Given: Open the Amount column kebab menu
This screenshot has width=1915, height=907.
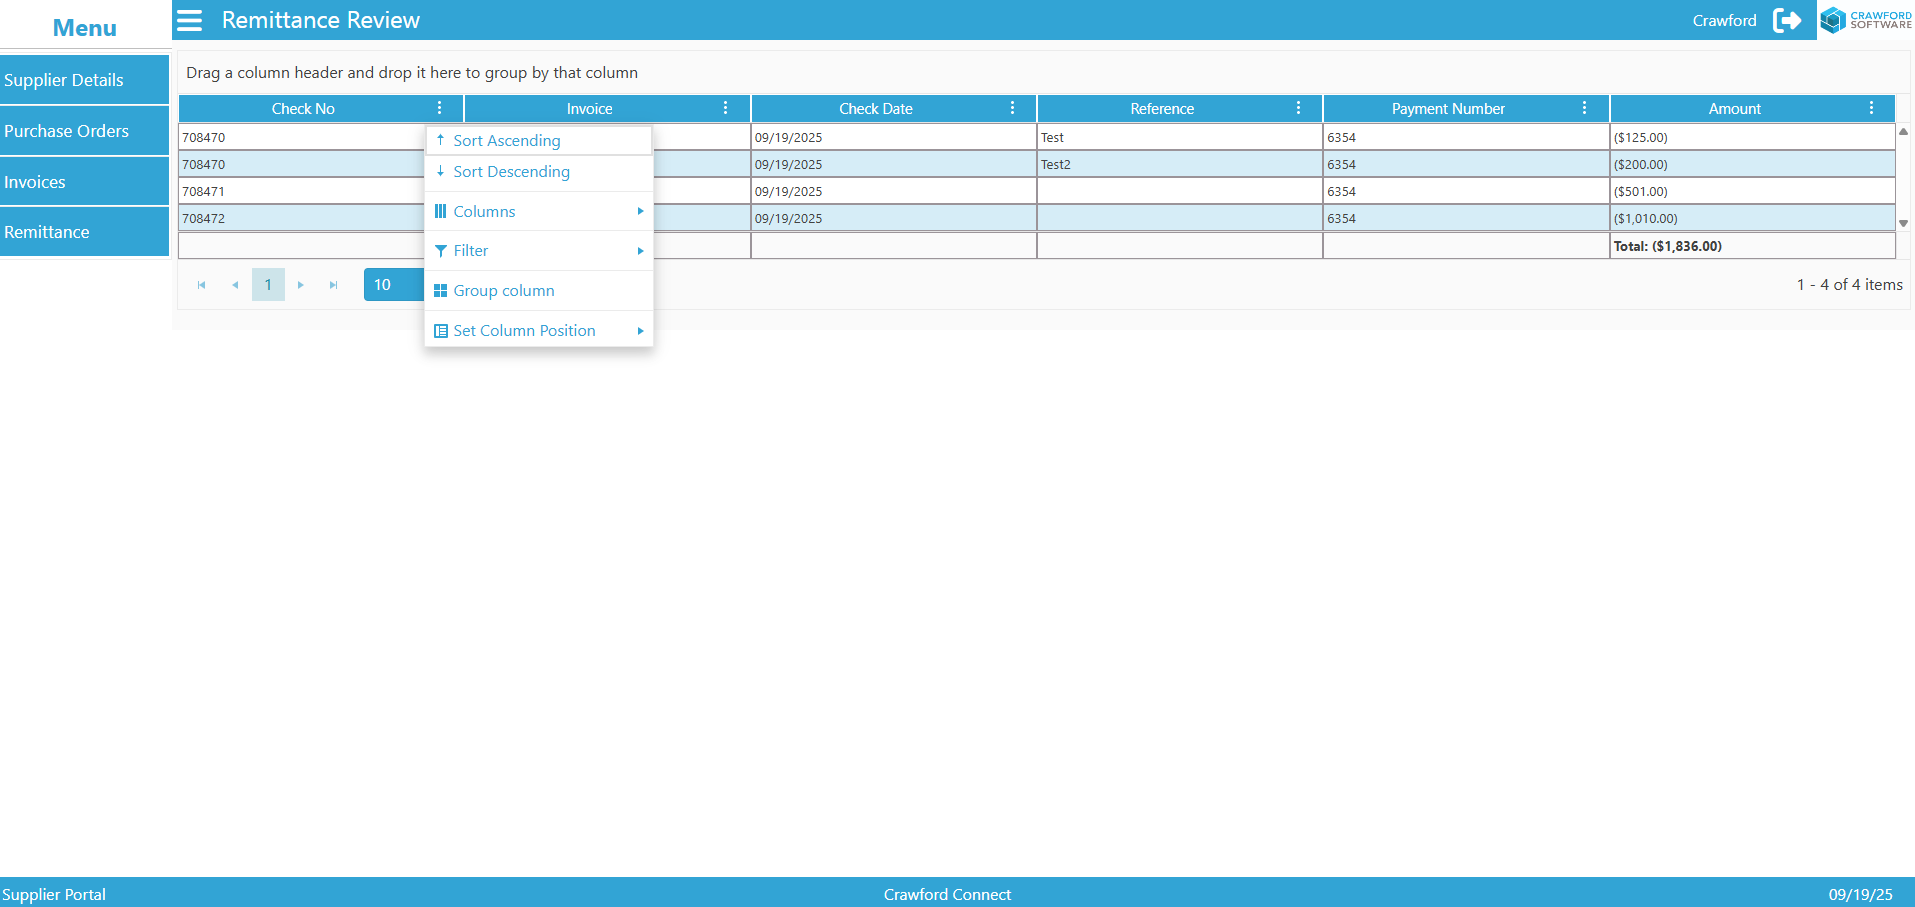Looking at the screenshot, I should [1873, 108].
